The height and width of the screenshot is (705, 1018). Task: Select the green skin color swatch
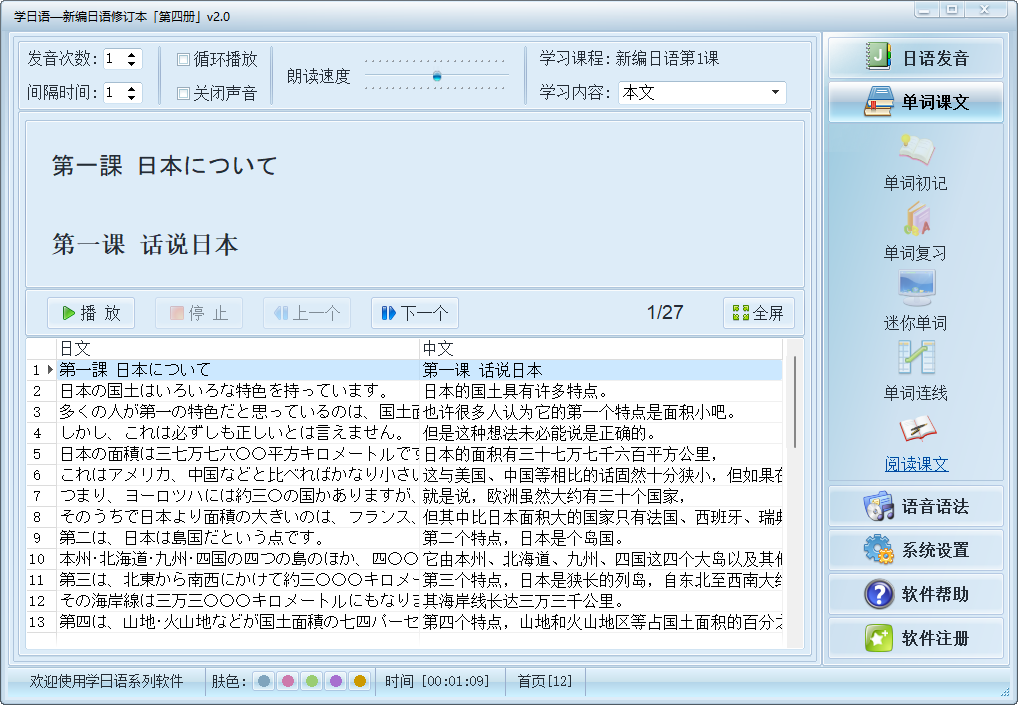[312, 681]
